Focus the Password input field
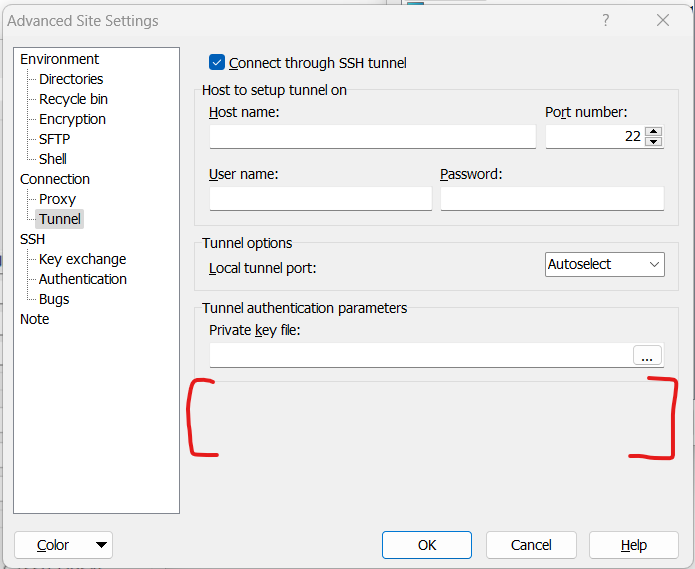 tap(551, 199)
